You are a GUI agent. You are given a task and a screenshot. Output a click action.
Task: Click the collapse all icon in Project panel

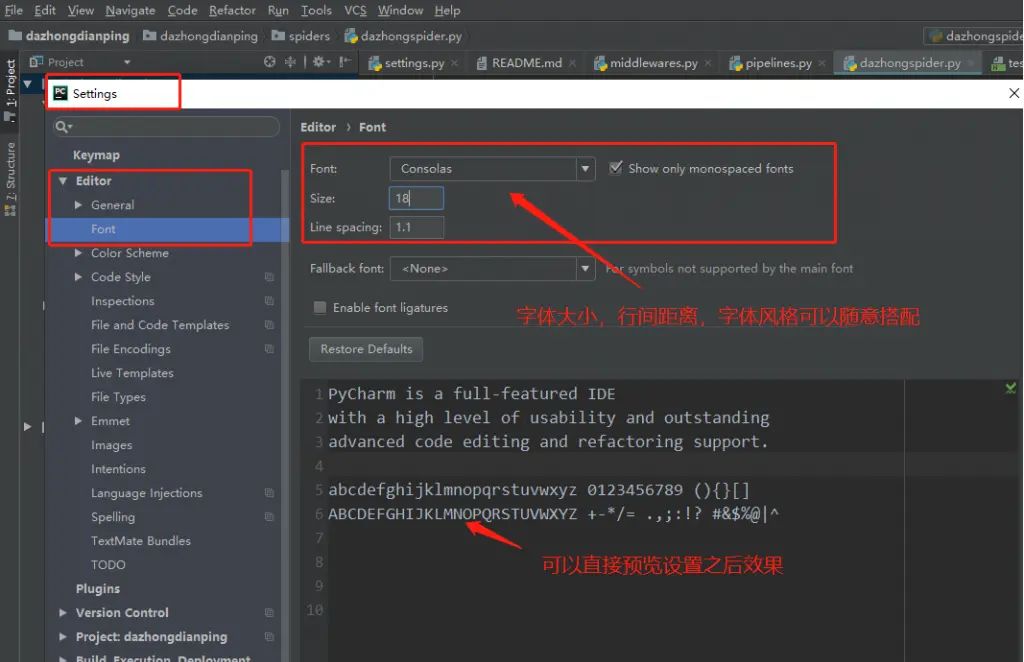(x=291, y=61)
